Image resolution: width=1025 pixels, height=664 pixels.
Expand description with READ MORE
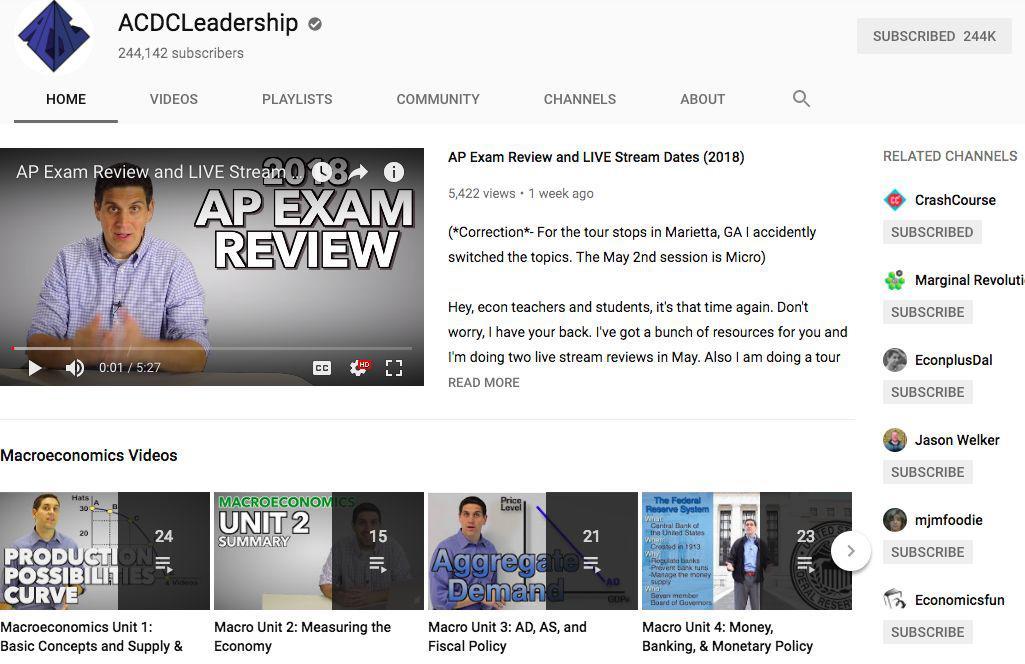pyautogui.click(x=484, y=383)
